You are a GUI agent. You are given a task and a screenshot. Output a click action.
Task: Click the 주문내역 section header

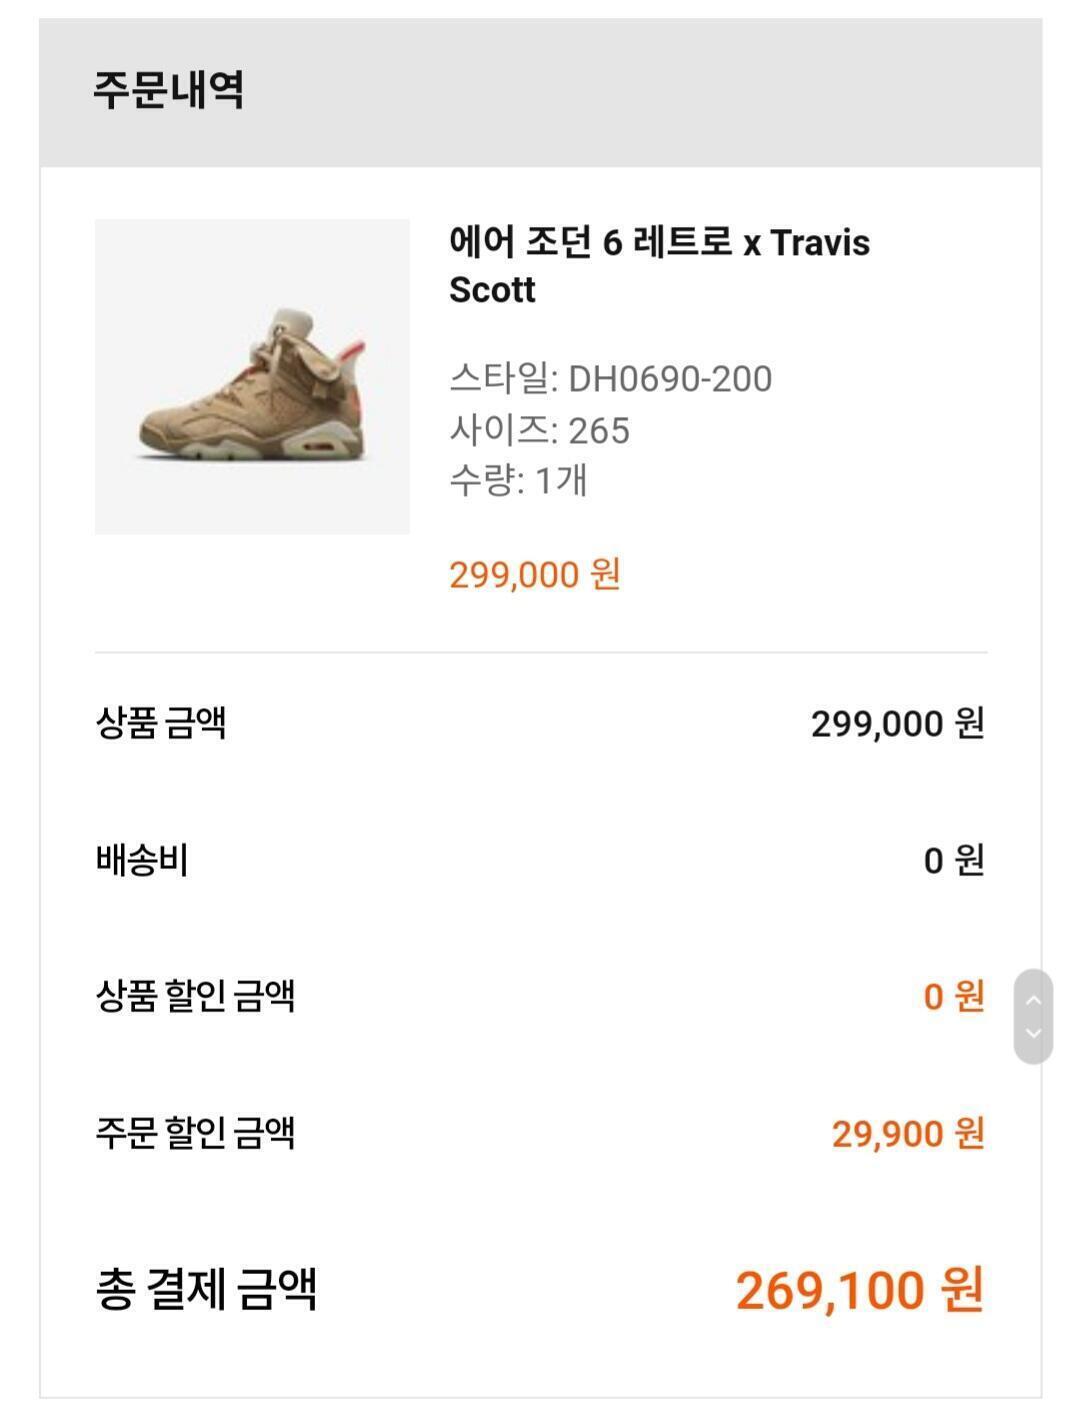[169, 90]
